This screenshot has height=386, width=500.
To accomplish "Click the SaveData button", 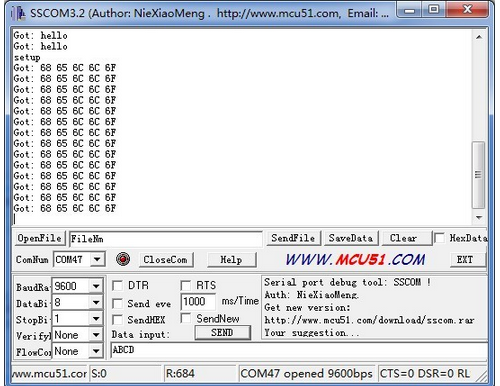I will [x=351, y=238].
